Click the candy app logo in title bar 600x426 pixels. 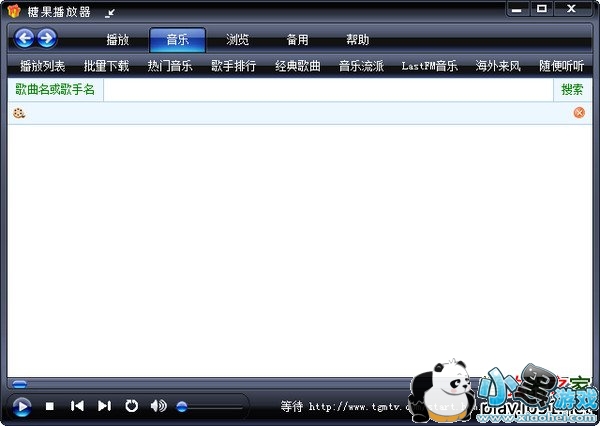(x=14, y=11)
